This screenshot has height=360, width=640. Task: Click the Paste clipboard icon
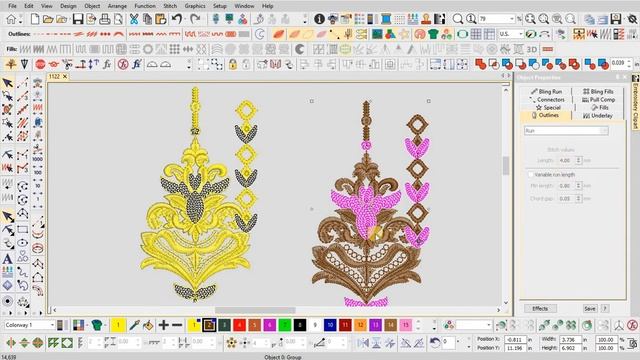click(x=161, y=19)
